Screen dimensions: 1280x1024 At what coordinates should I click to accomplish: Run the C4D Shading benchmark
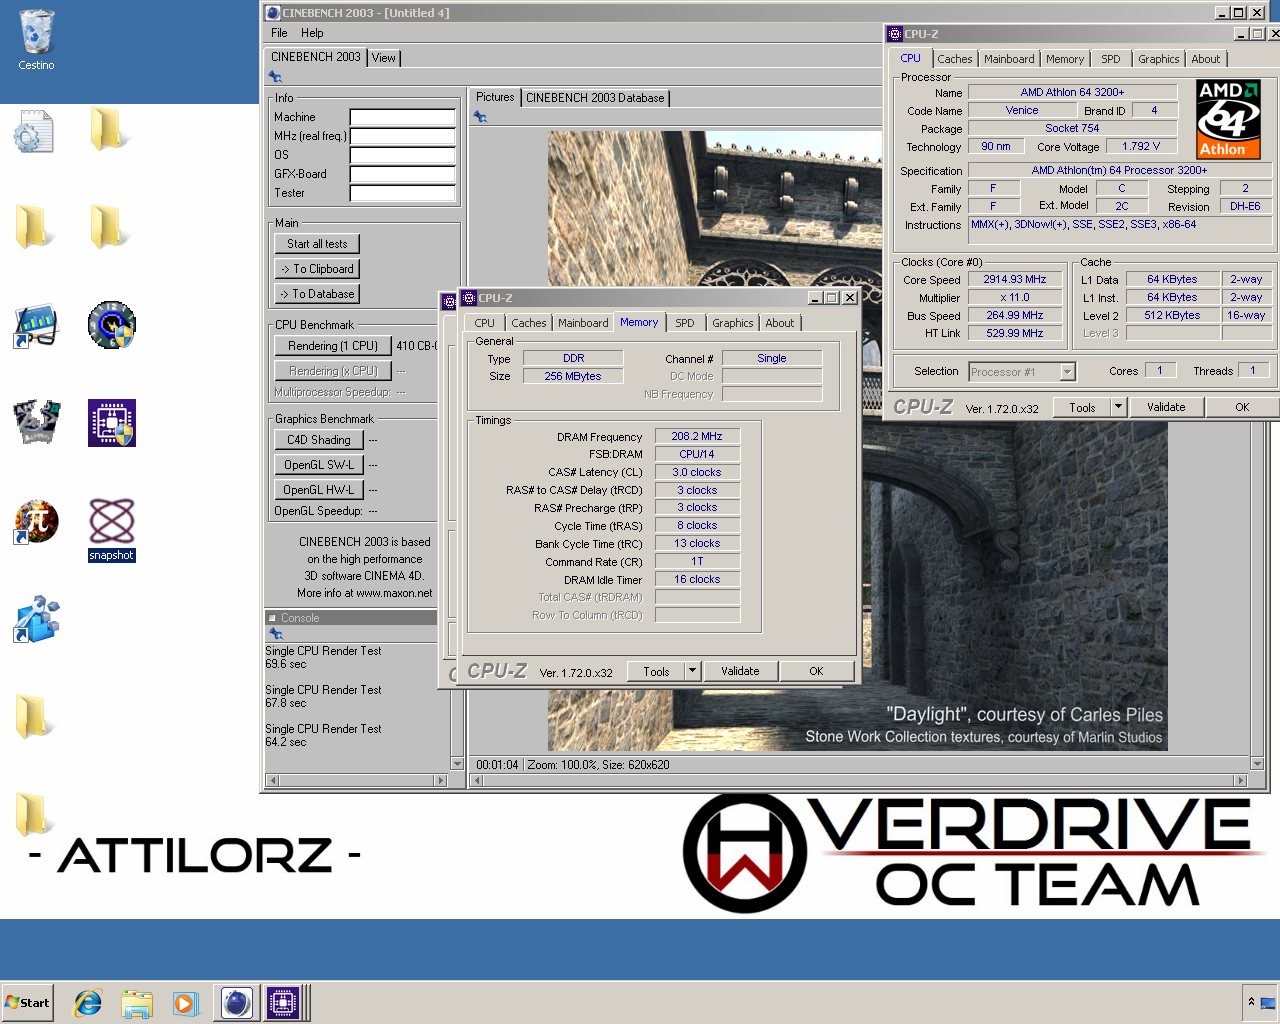319,440
